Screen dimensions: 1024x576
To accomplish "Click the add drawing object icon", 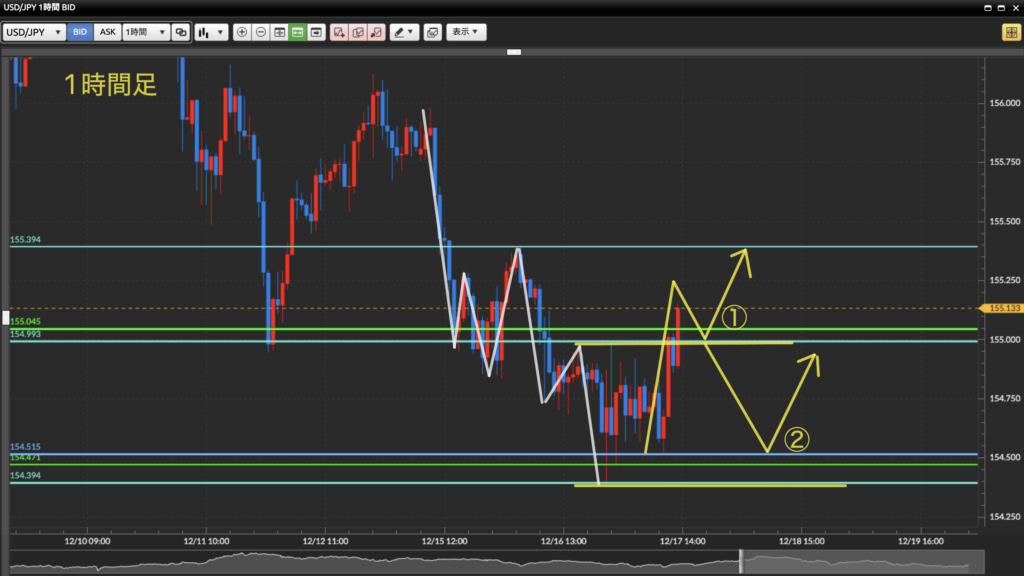I will [x=339, y=32].
